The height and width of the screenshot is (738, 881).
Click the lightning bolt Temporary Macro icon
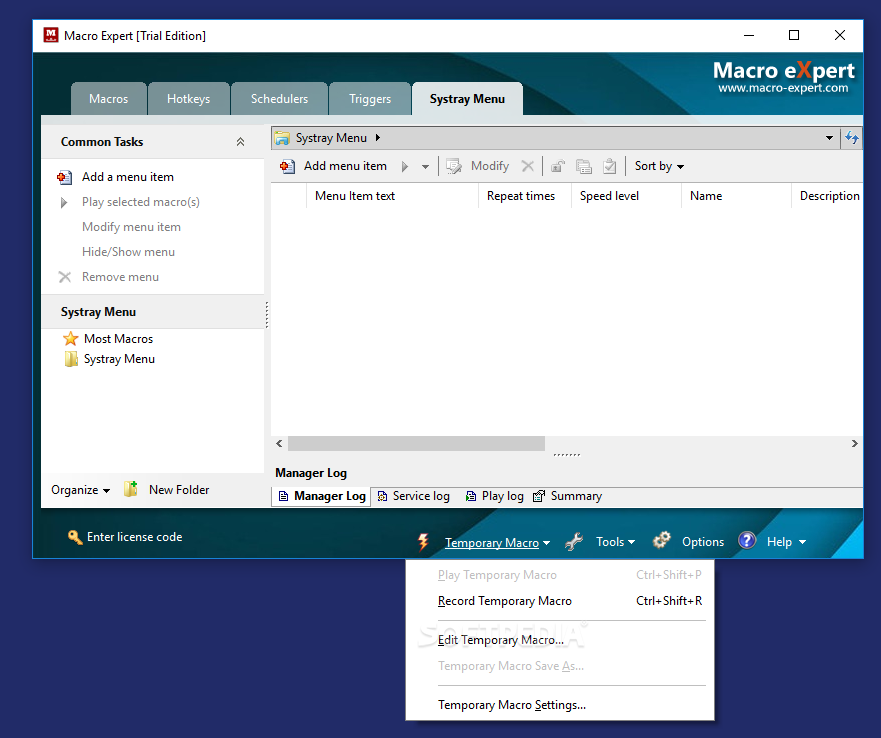423,542
